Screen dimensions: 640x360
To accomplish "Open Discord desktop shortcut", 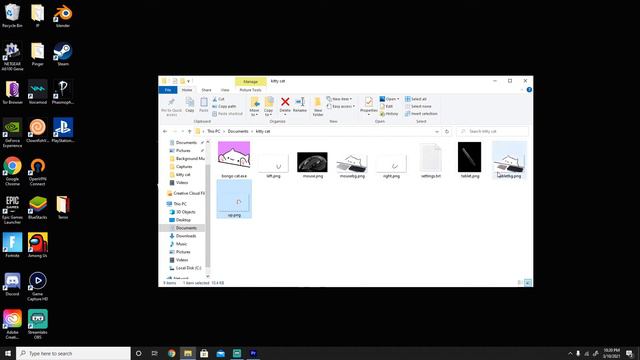I will [x=12, y=284].
